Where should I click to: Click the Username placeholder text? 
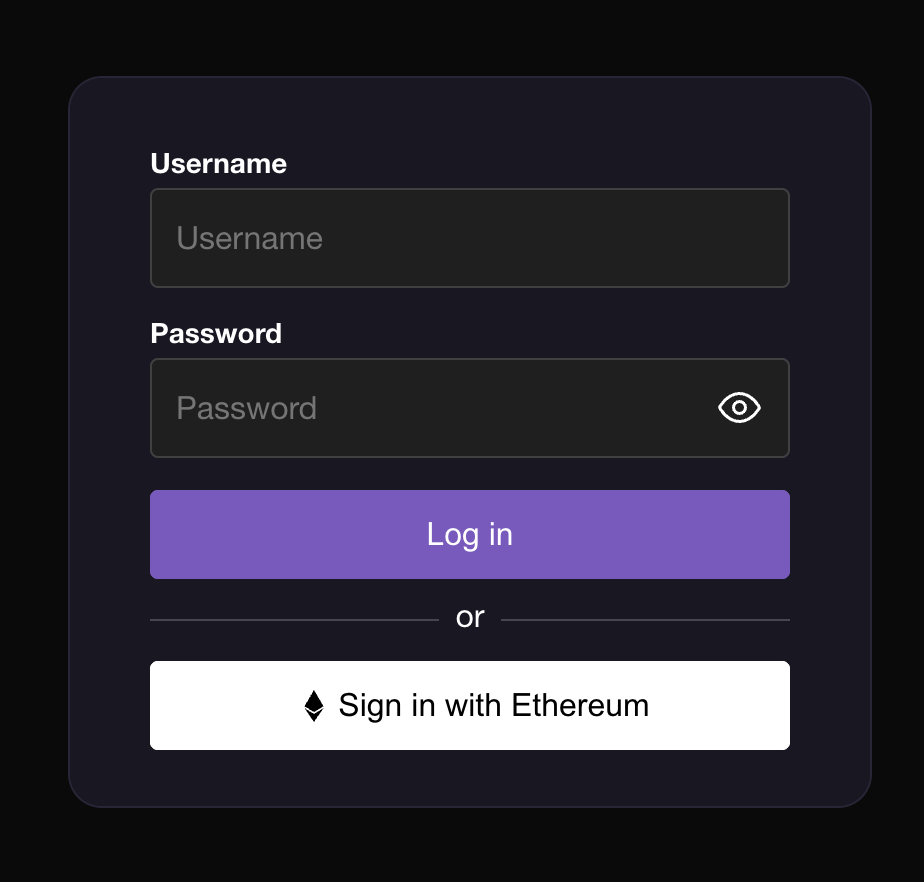click(249, 239)
